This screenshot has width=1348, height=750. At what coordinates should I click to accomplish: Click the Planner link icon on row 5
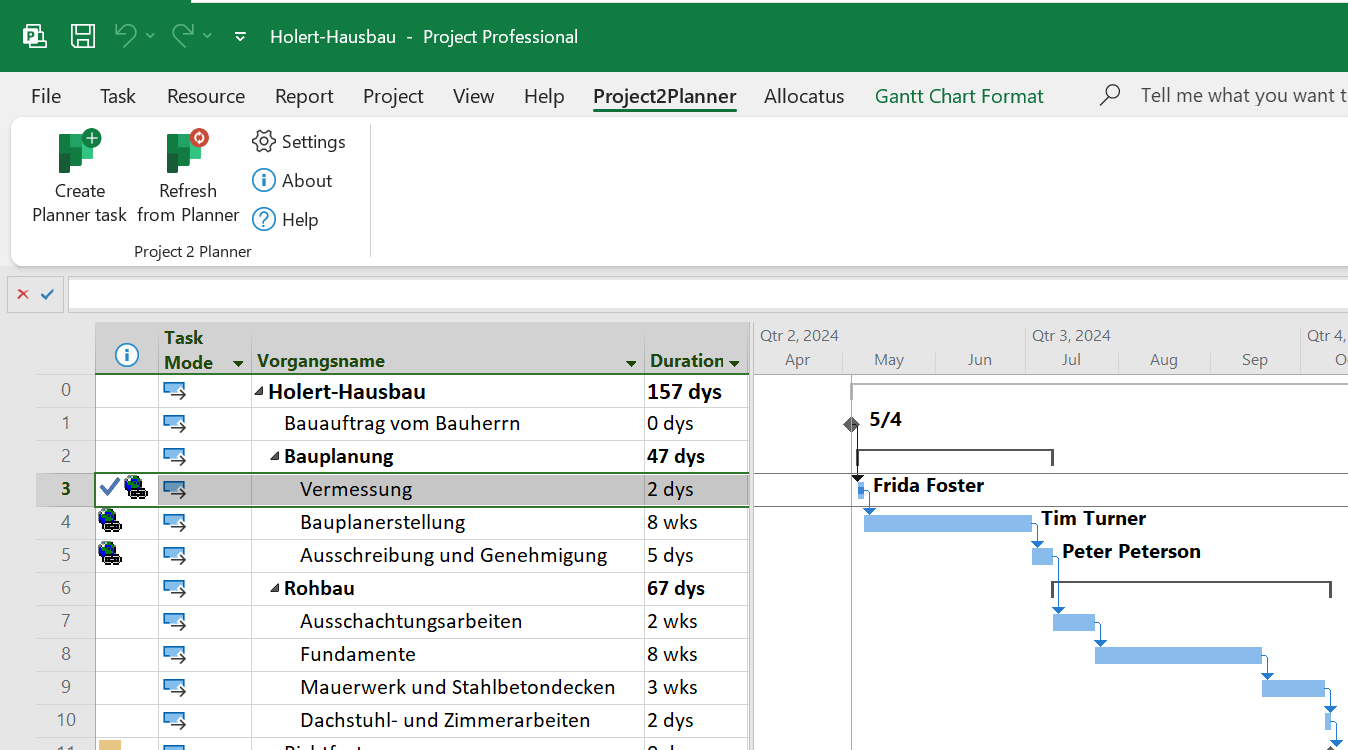click(110, 555)
